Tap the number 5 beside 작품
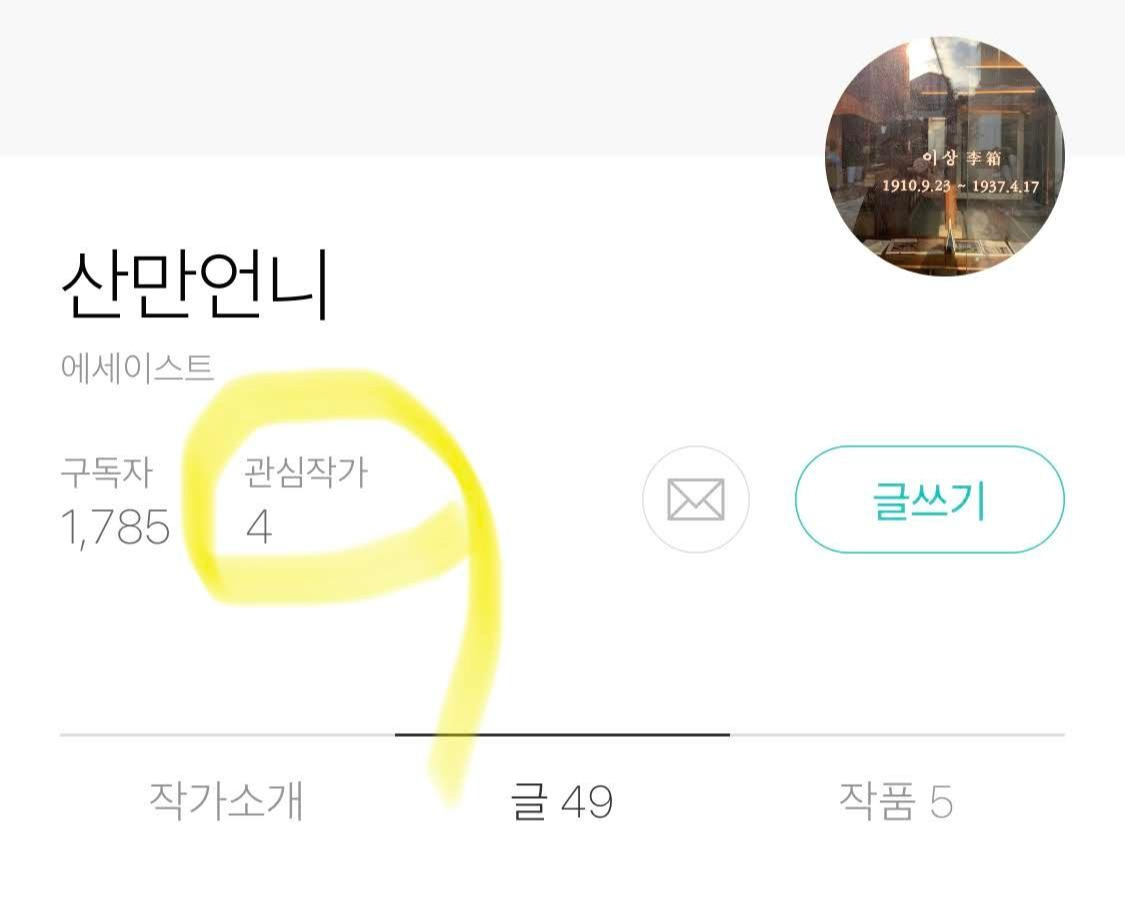Image resolution: width=1125 pixels, height=905 pixels. [x=941, y=802]
